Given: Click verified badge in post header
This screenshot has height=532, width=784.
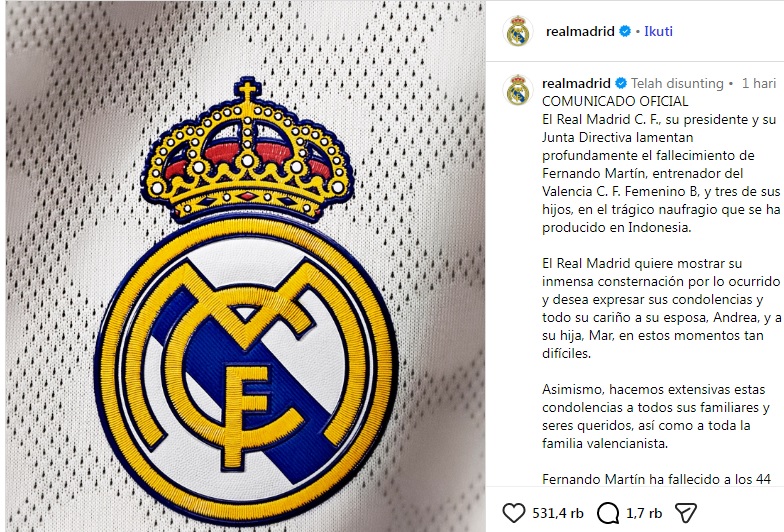Looking at the screenshot, I should (625, 31).
